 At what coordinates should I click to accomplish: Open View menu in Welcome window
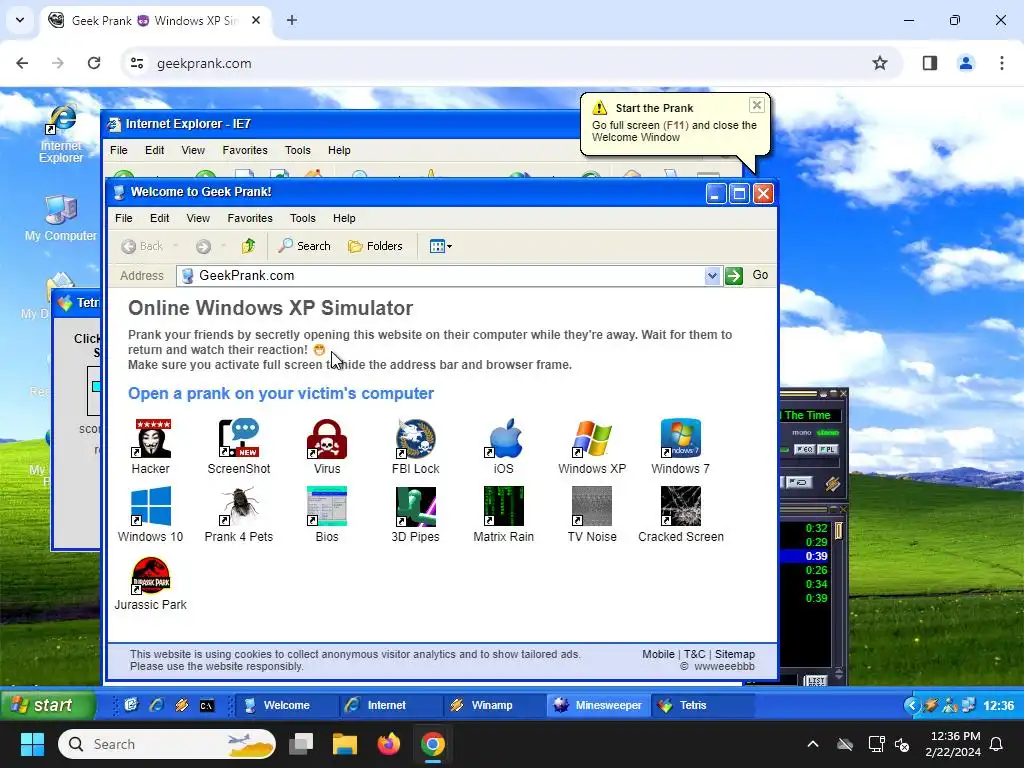point(198,218)
